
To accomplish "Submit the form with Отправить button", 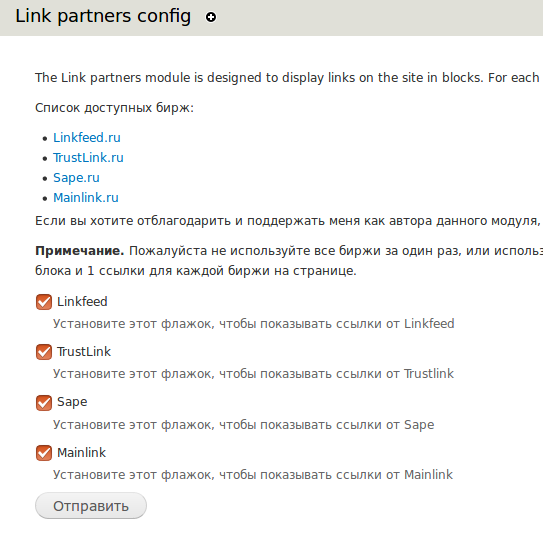I will [91, 506].
